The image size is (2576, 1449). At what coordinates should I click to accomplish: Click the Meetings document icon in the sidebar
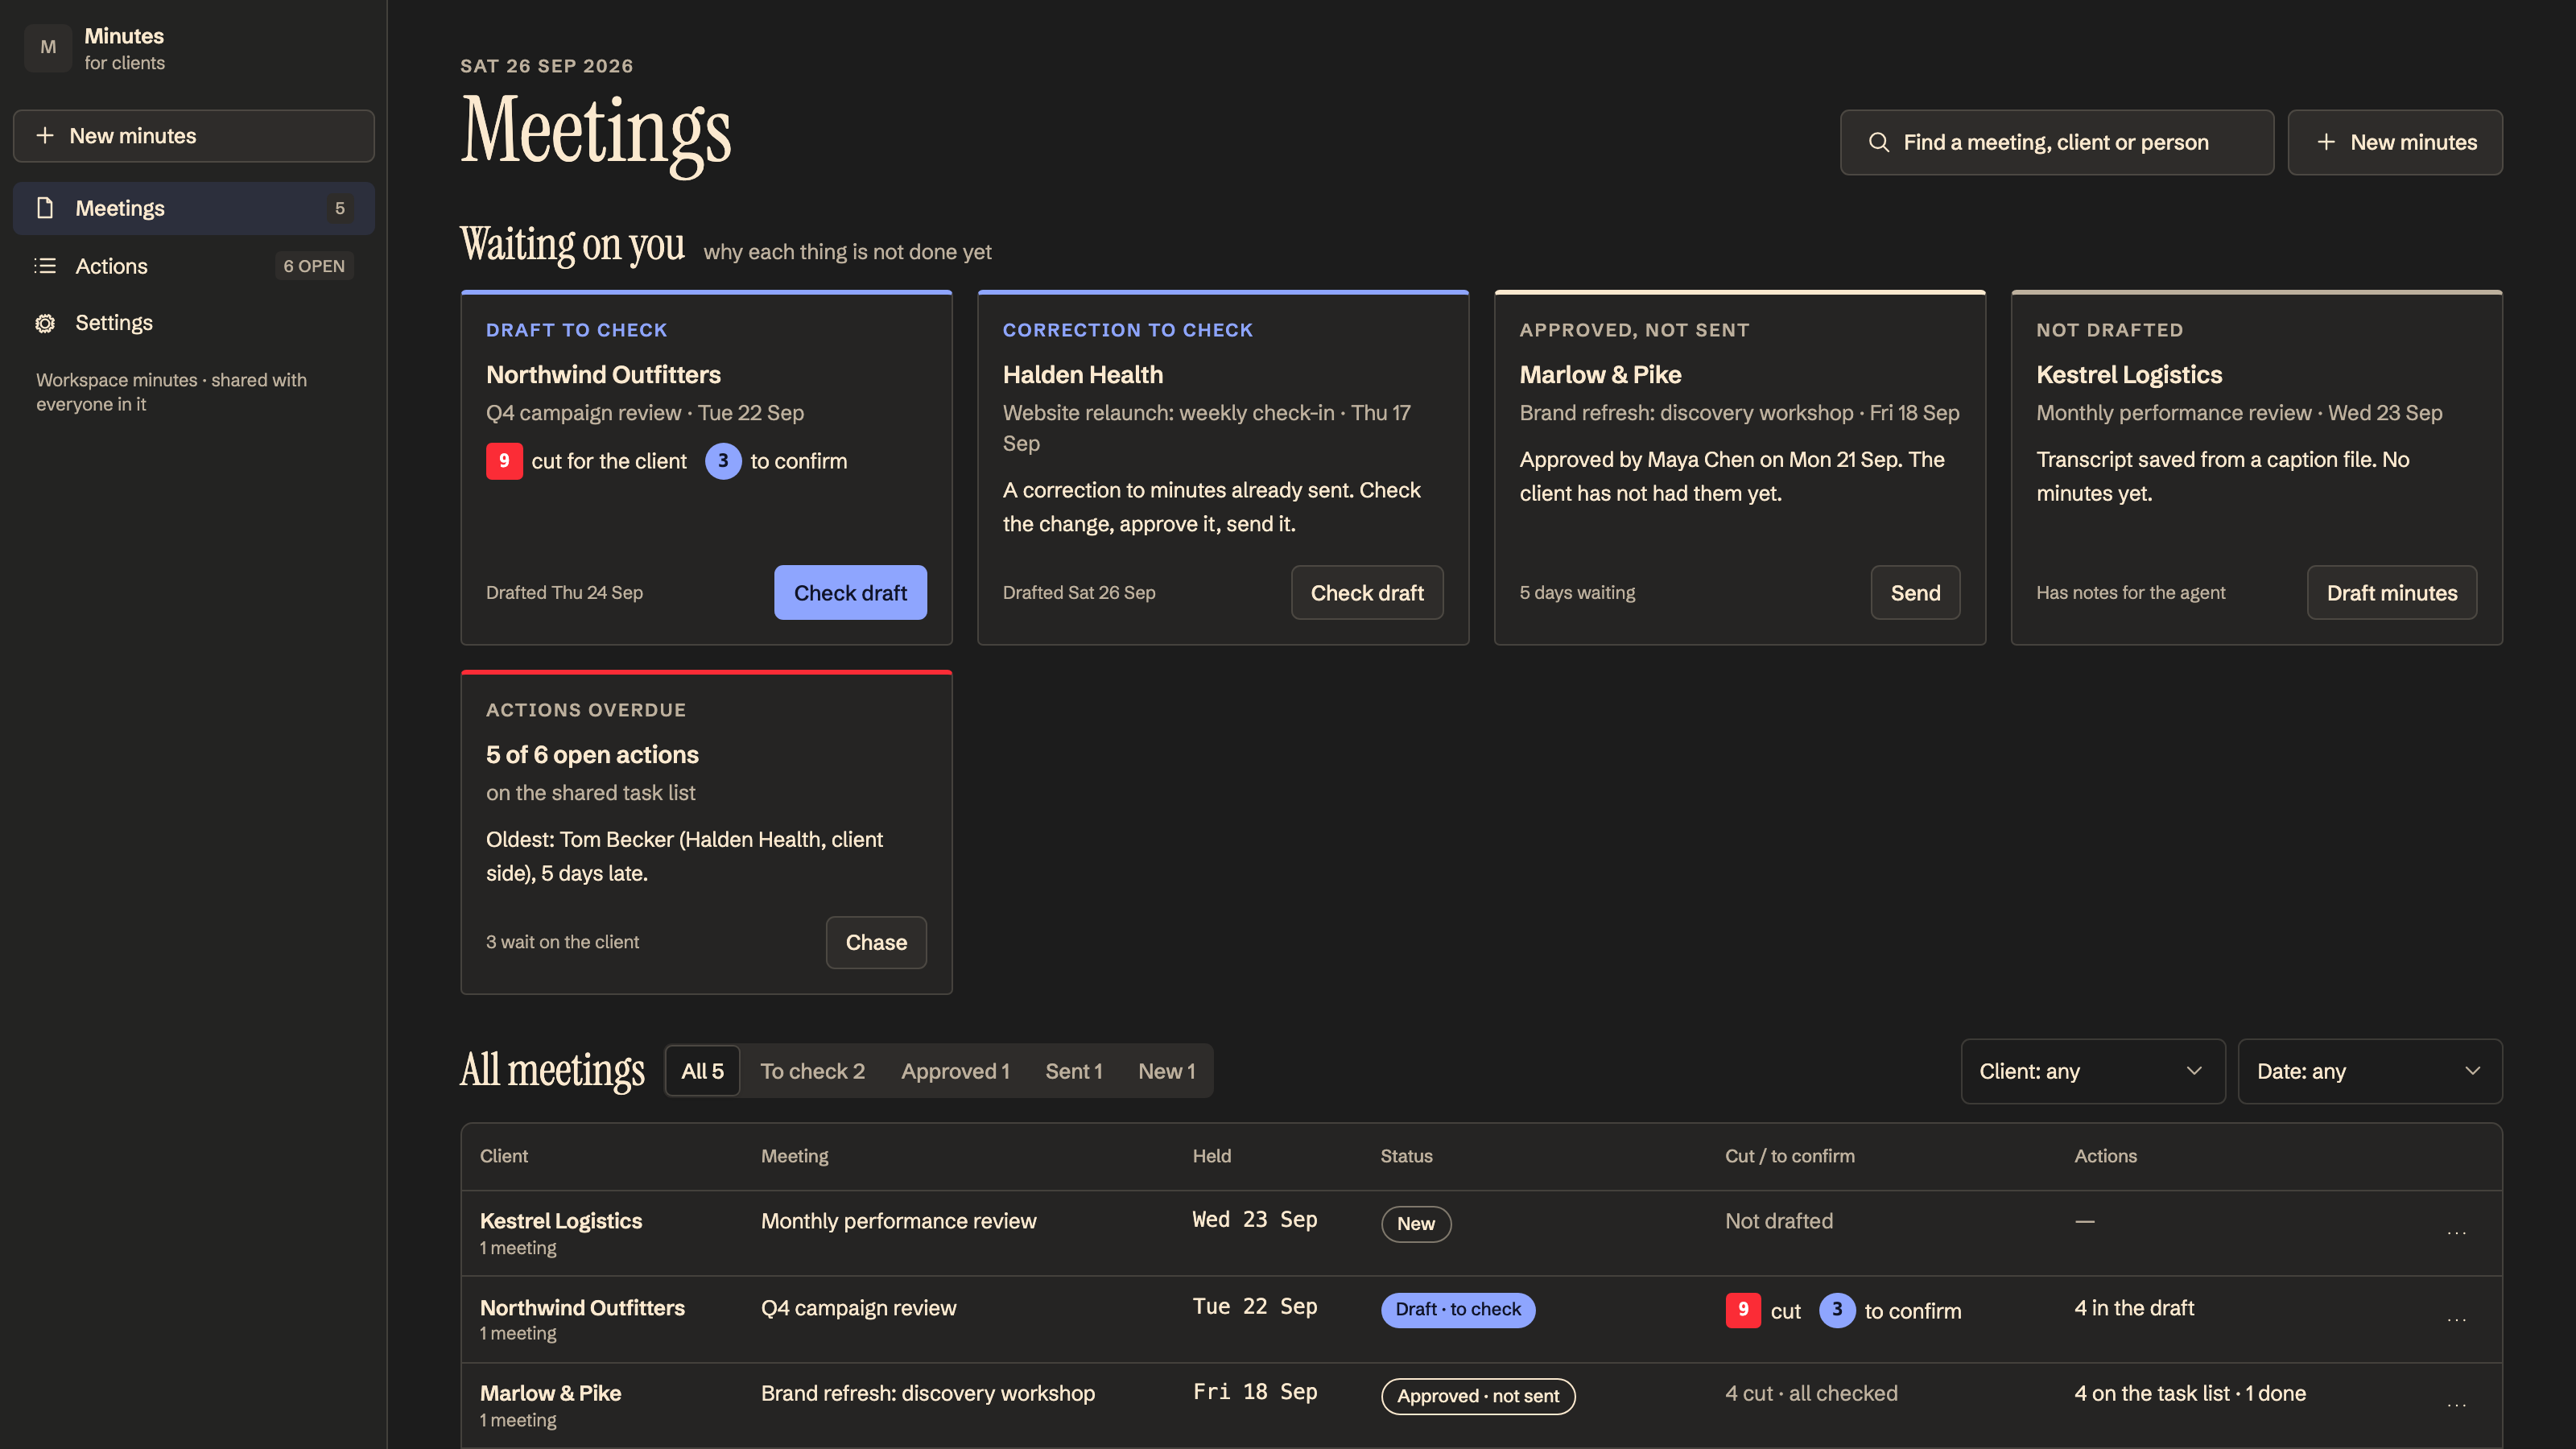tap(45, 208)
